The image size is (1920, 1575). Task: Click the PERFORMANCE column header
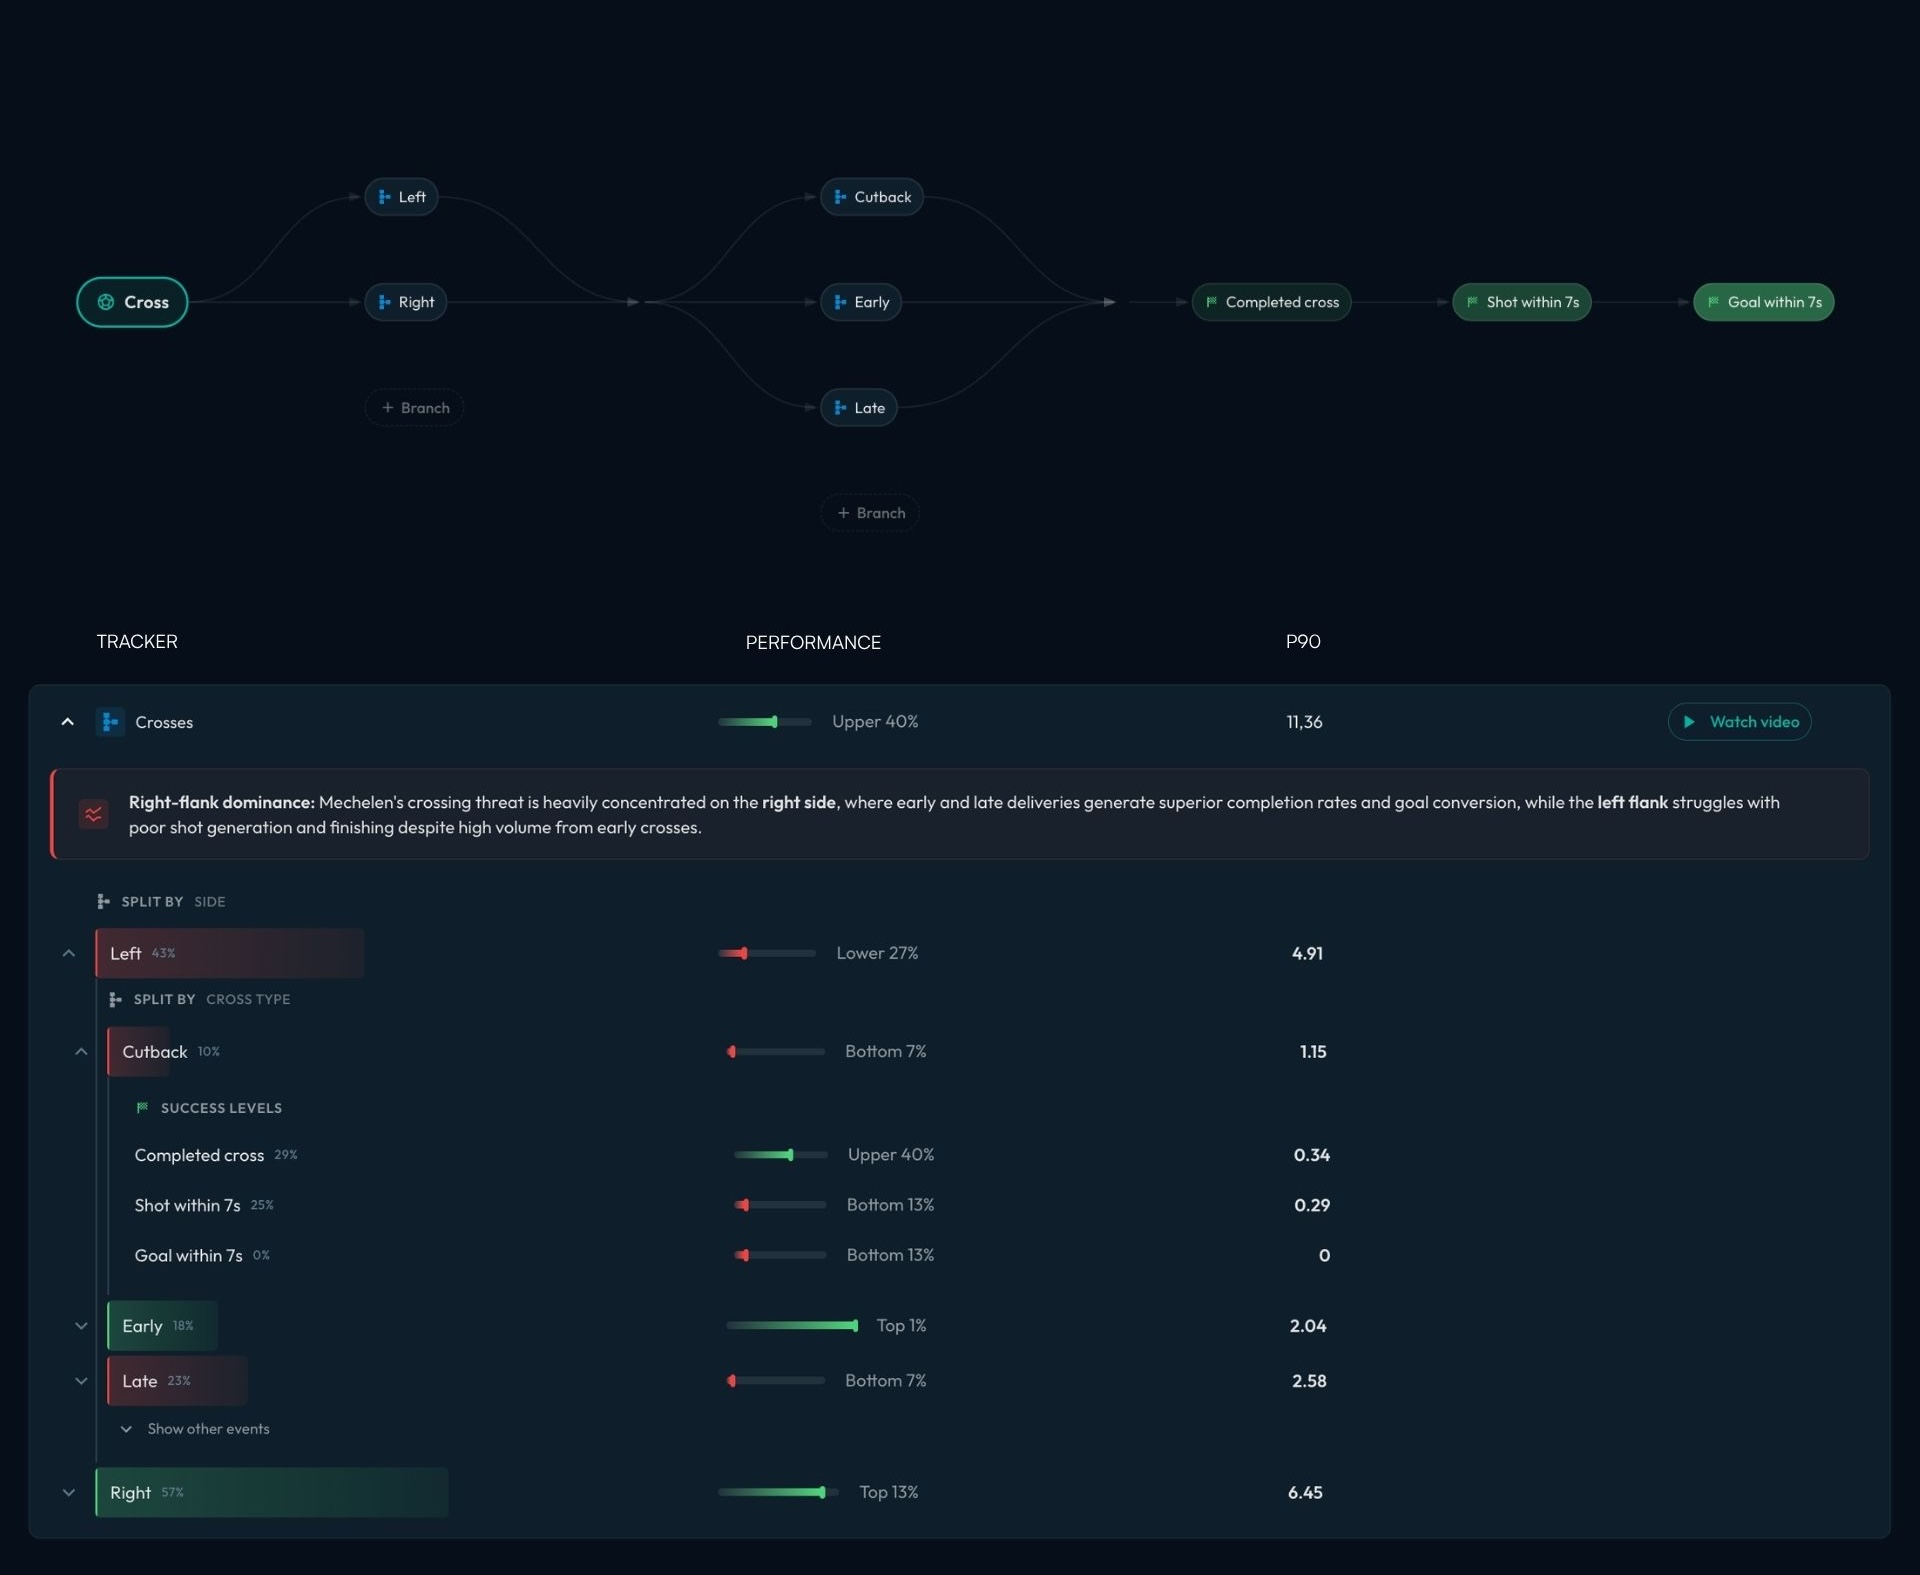point(813,643)
